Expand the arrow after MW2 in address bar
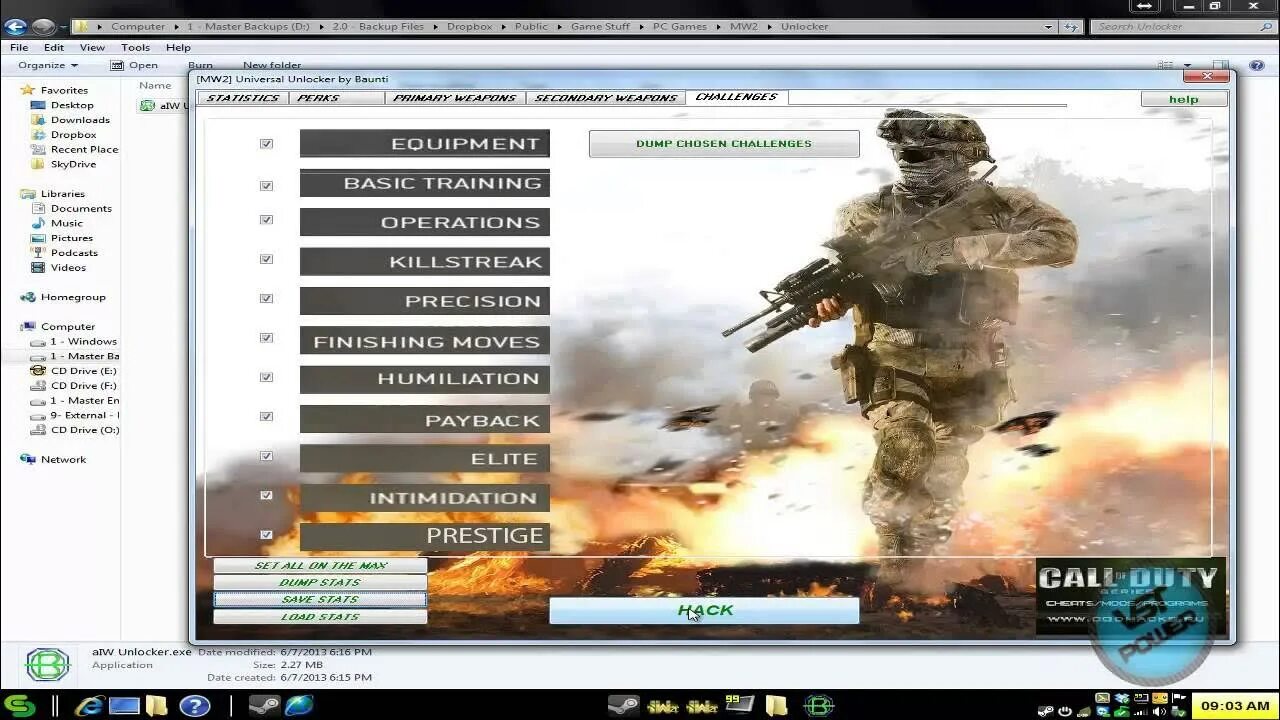This screenshot has width=1280, height=720. point(768,27)
